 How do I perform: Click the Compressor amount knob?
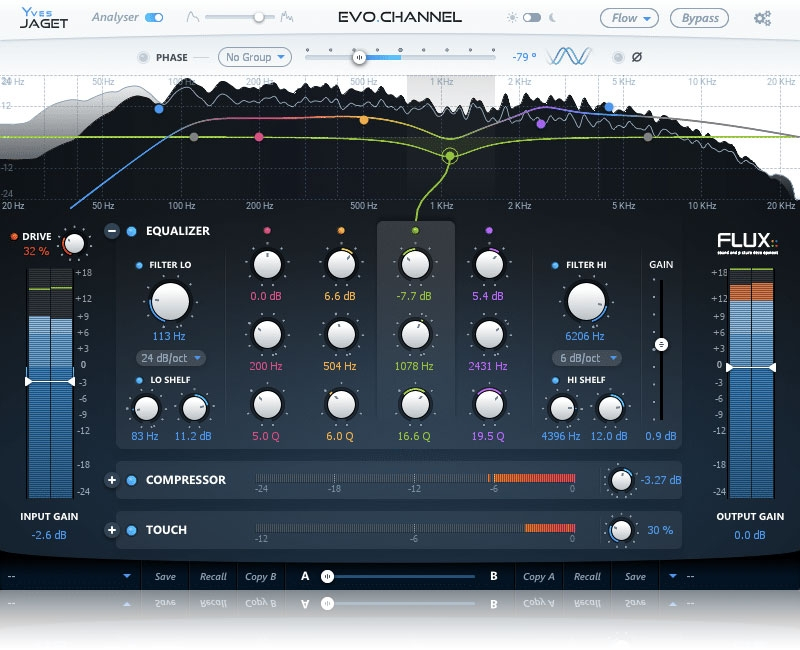pos(621,480)
